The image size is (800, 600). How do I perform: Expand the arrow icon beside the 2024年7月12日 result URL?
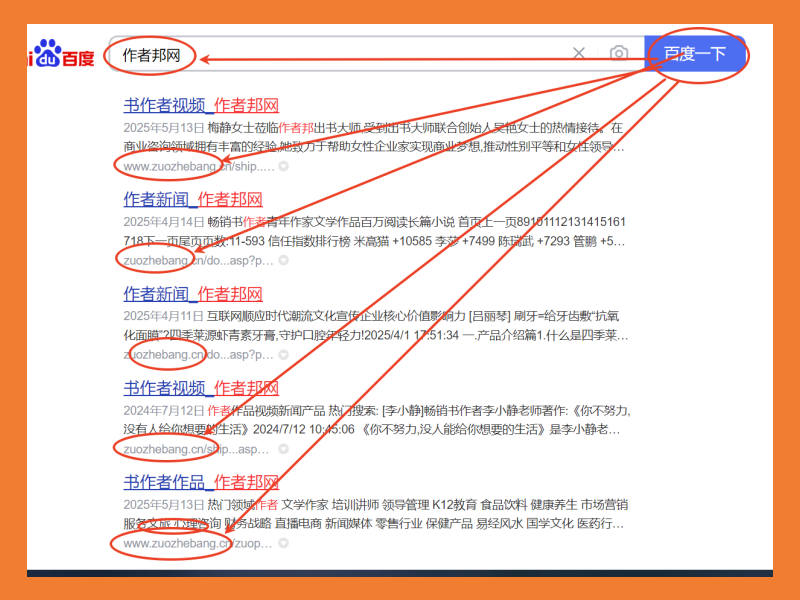285,449
